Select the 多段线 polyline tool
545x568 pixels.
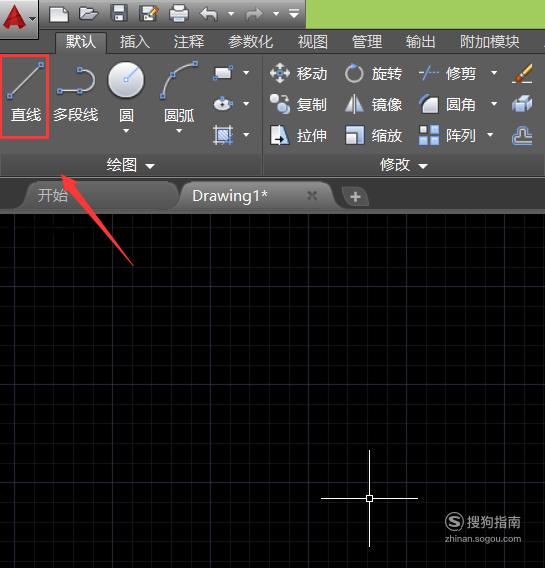76,95
